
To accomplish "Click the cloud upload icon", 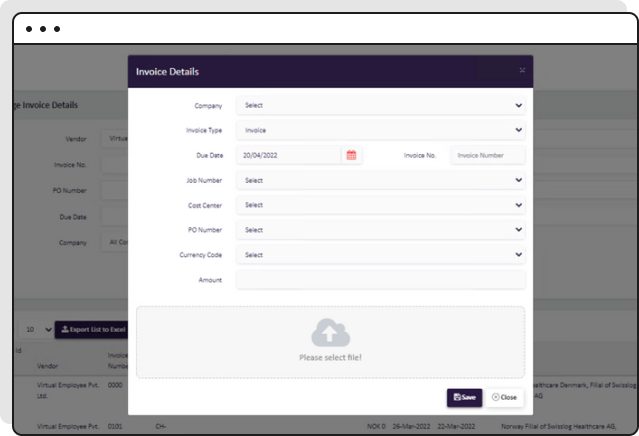I will click(330, 333).
